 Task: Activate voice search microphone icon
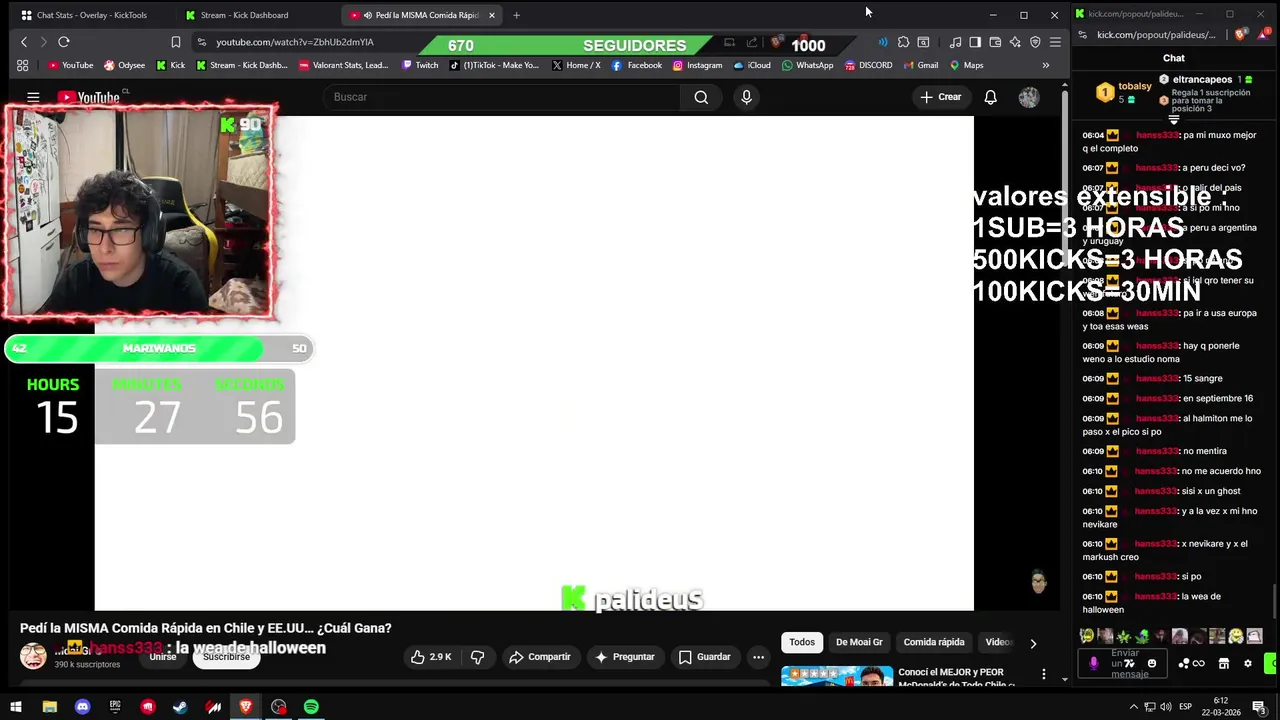(x=746, y=97)
